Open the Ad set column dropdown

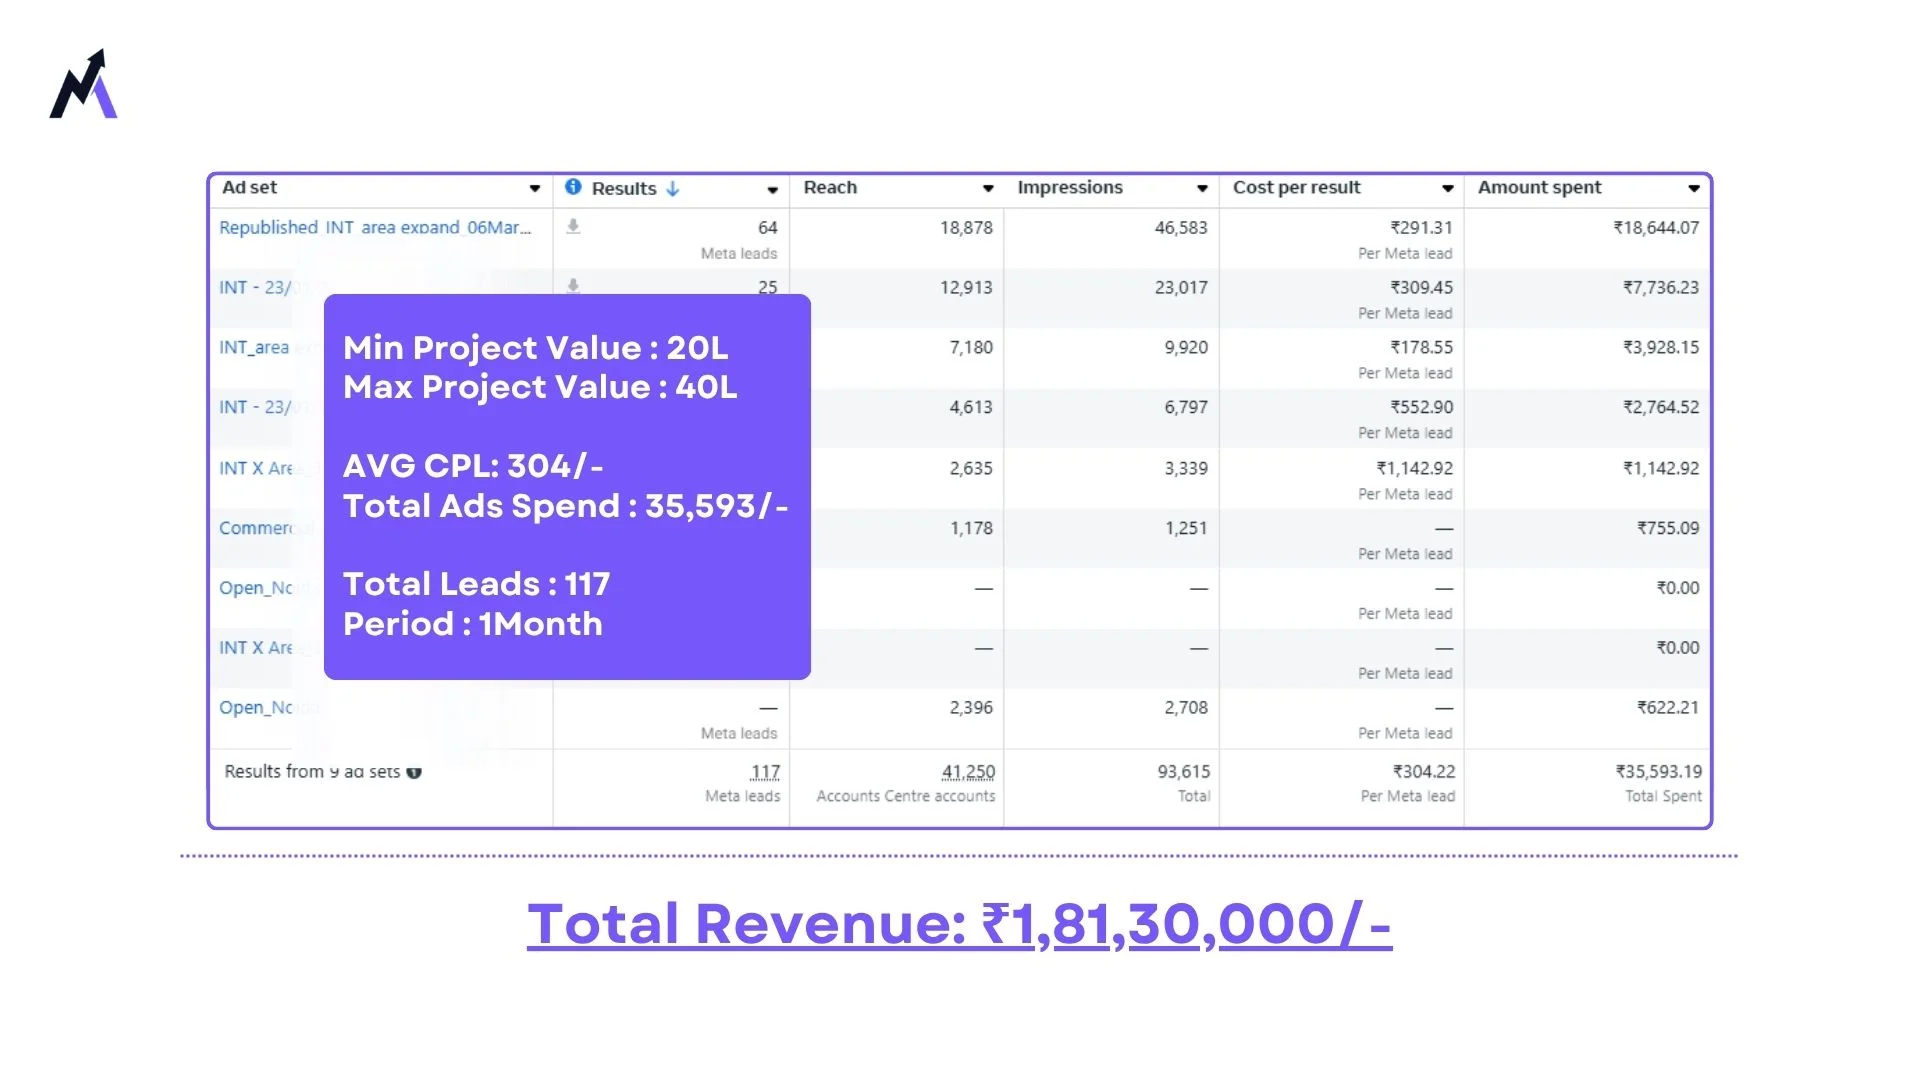tap(535, 188)
